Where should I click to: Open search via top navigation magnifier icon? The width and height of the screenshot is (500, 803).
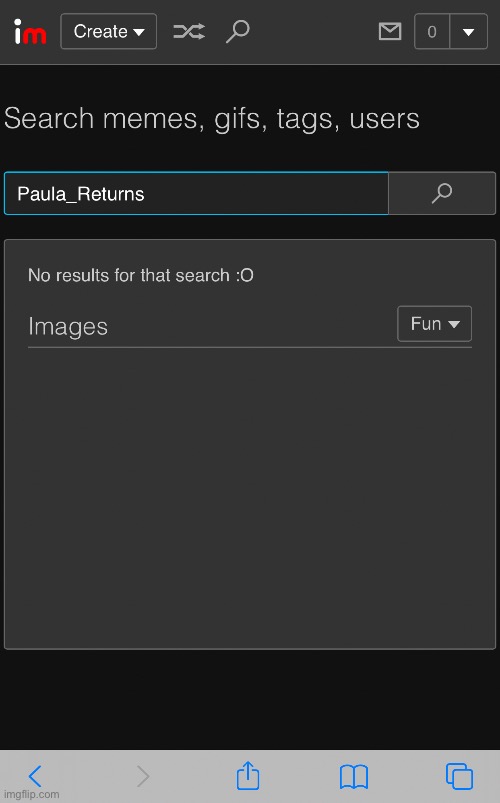[238, 32]
